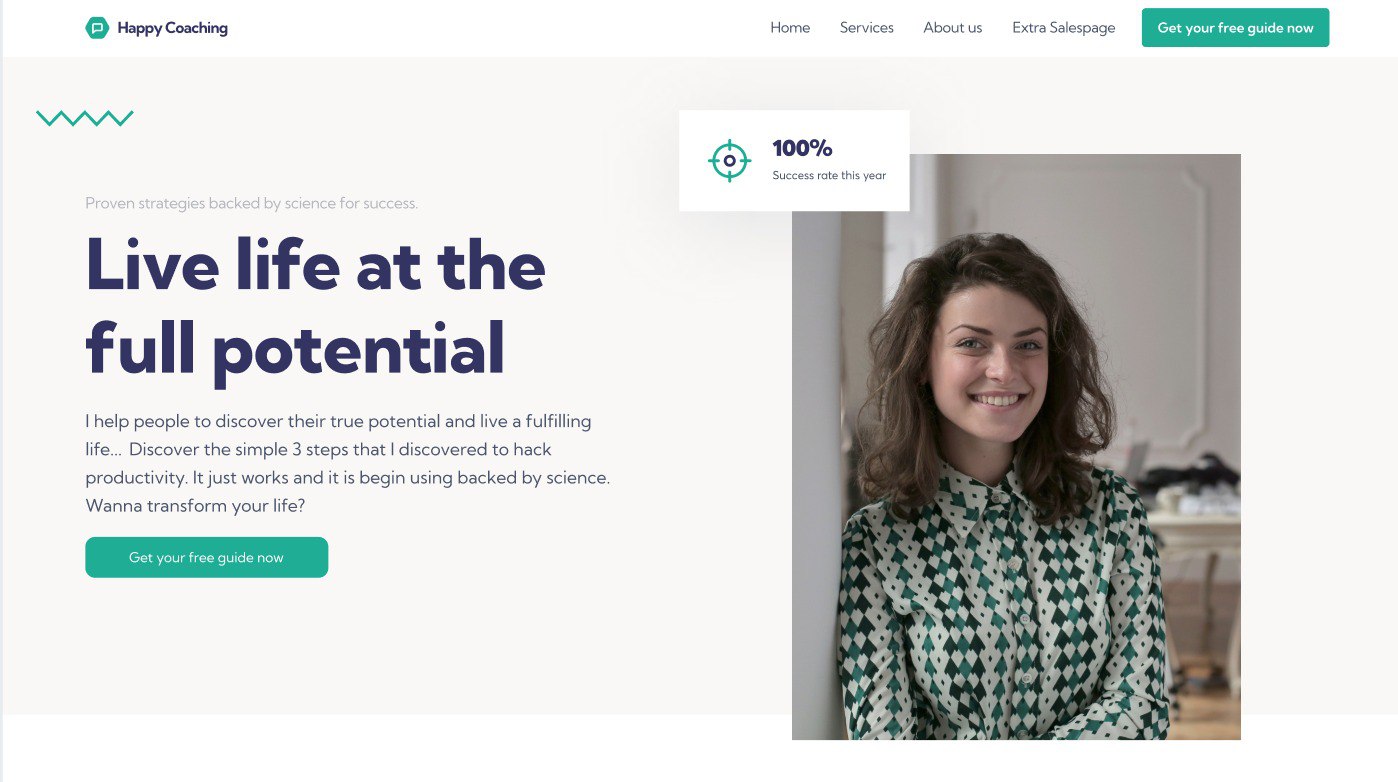
Task: Click the Wanna transform your life question
Action: point(195,506)
